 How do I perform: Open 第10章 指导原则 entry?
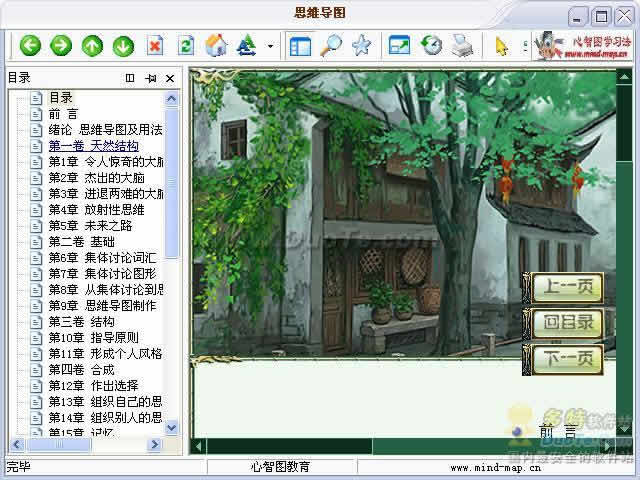[x=93, y=338]
